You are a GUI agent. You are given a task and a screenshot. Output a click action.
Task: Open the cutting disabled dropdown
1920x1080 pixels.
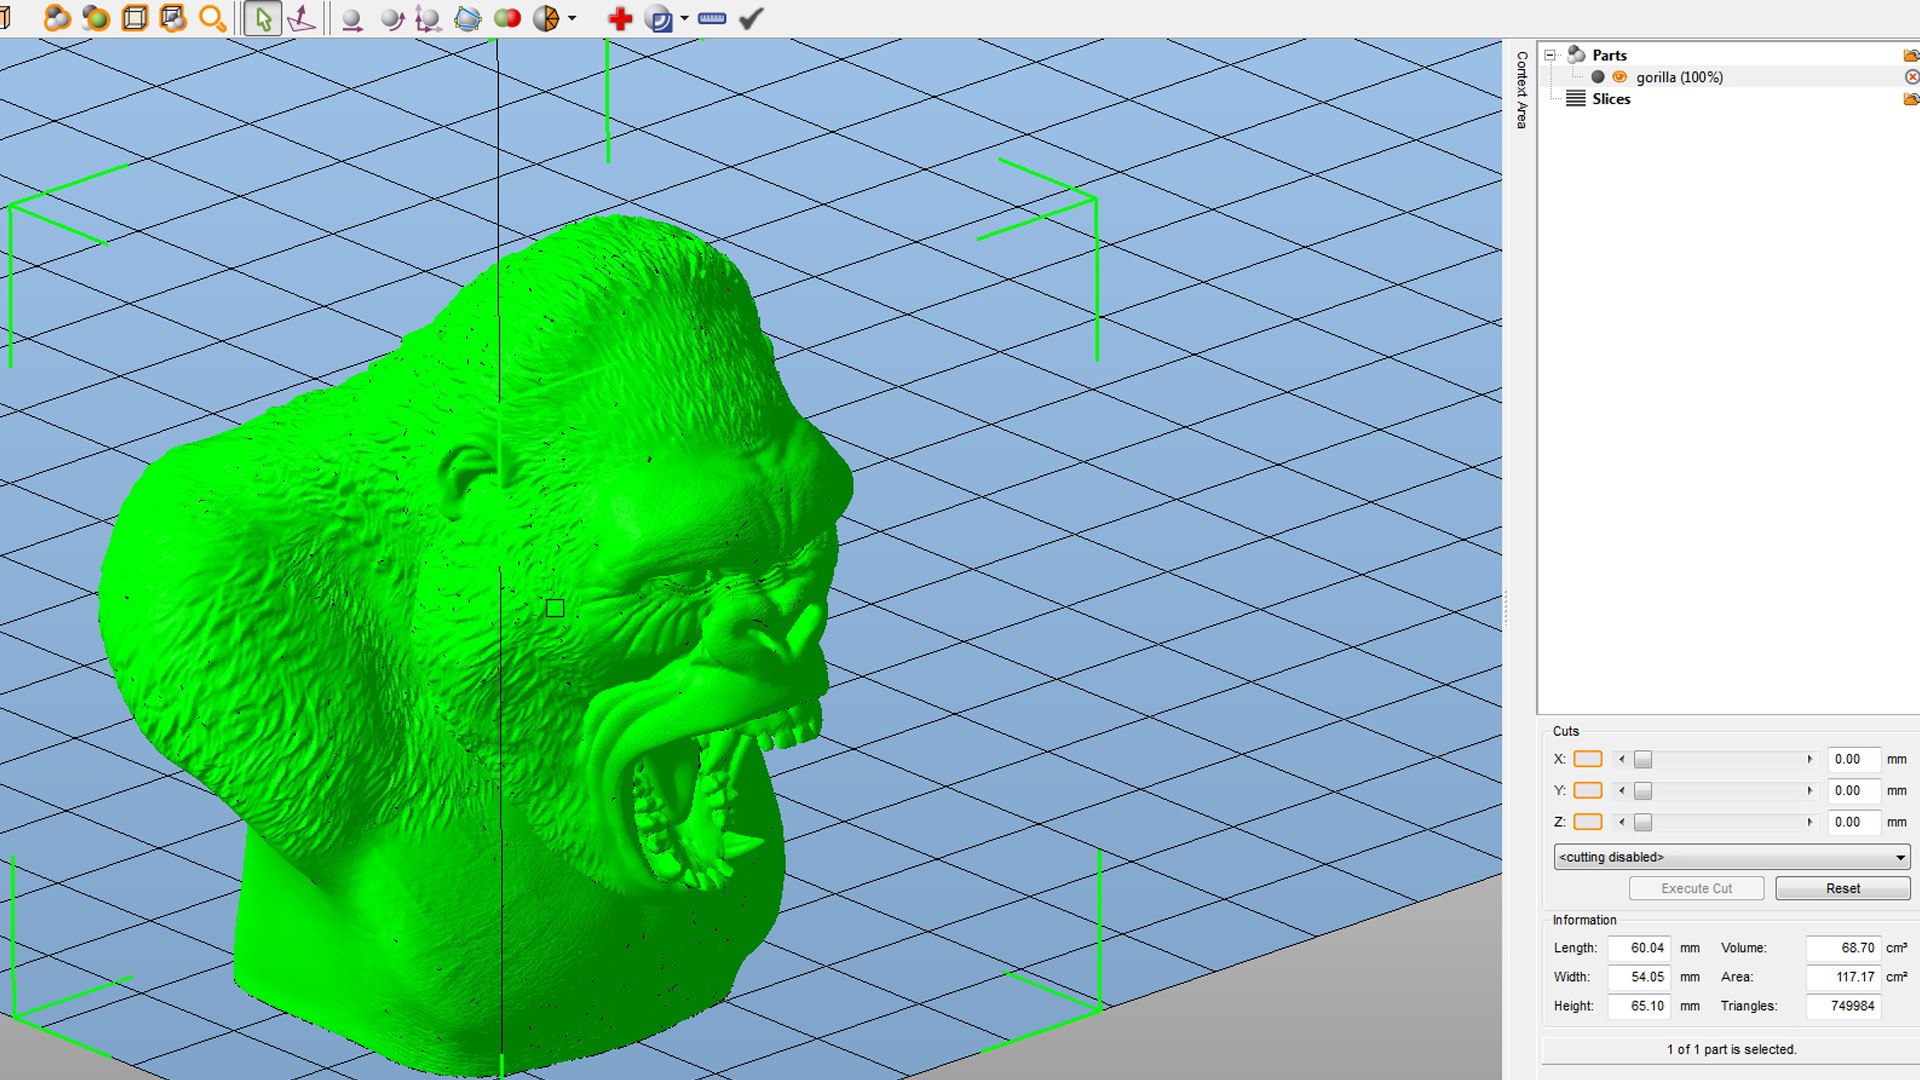1732,857
